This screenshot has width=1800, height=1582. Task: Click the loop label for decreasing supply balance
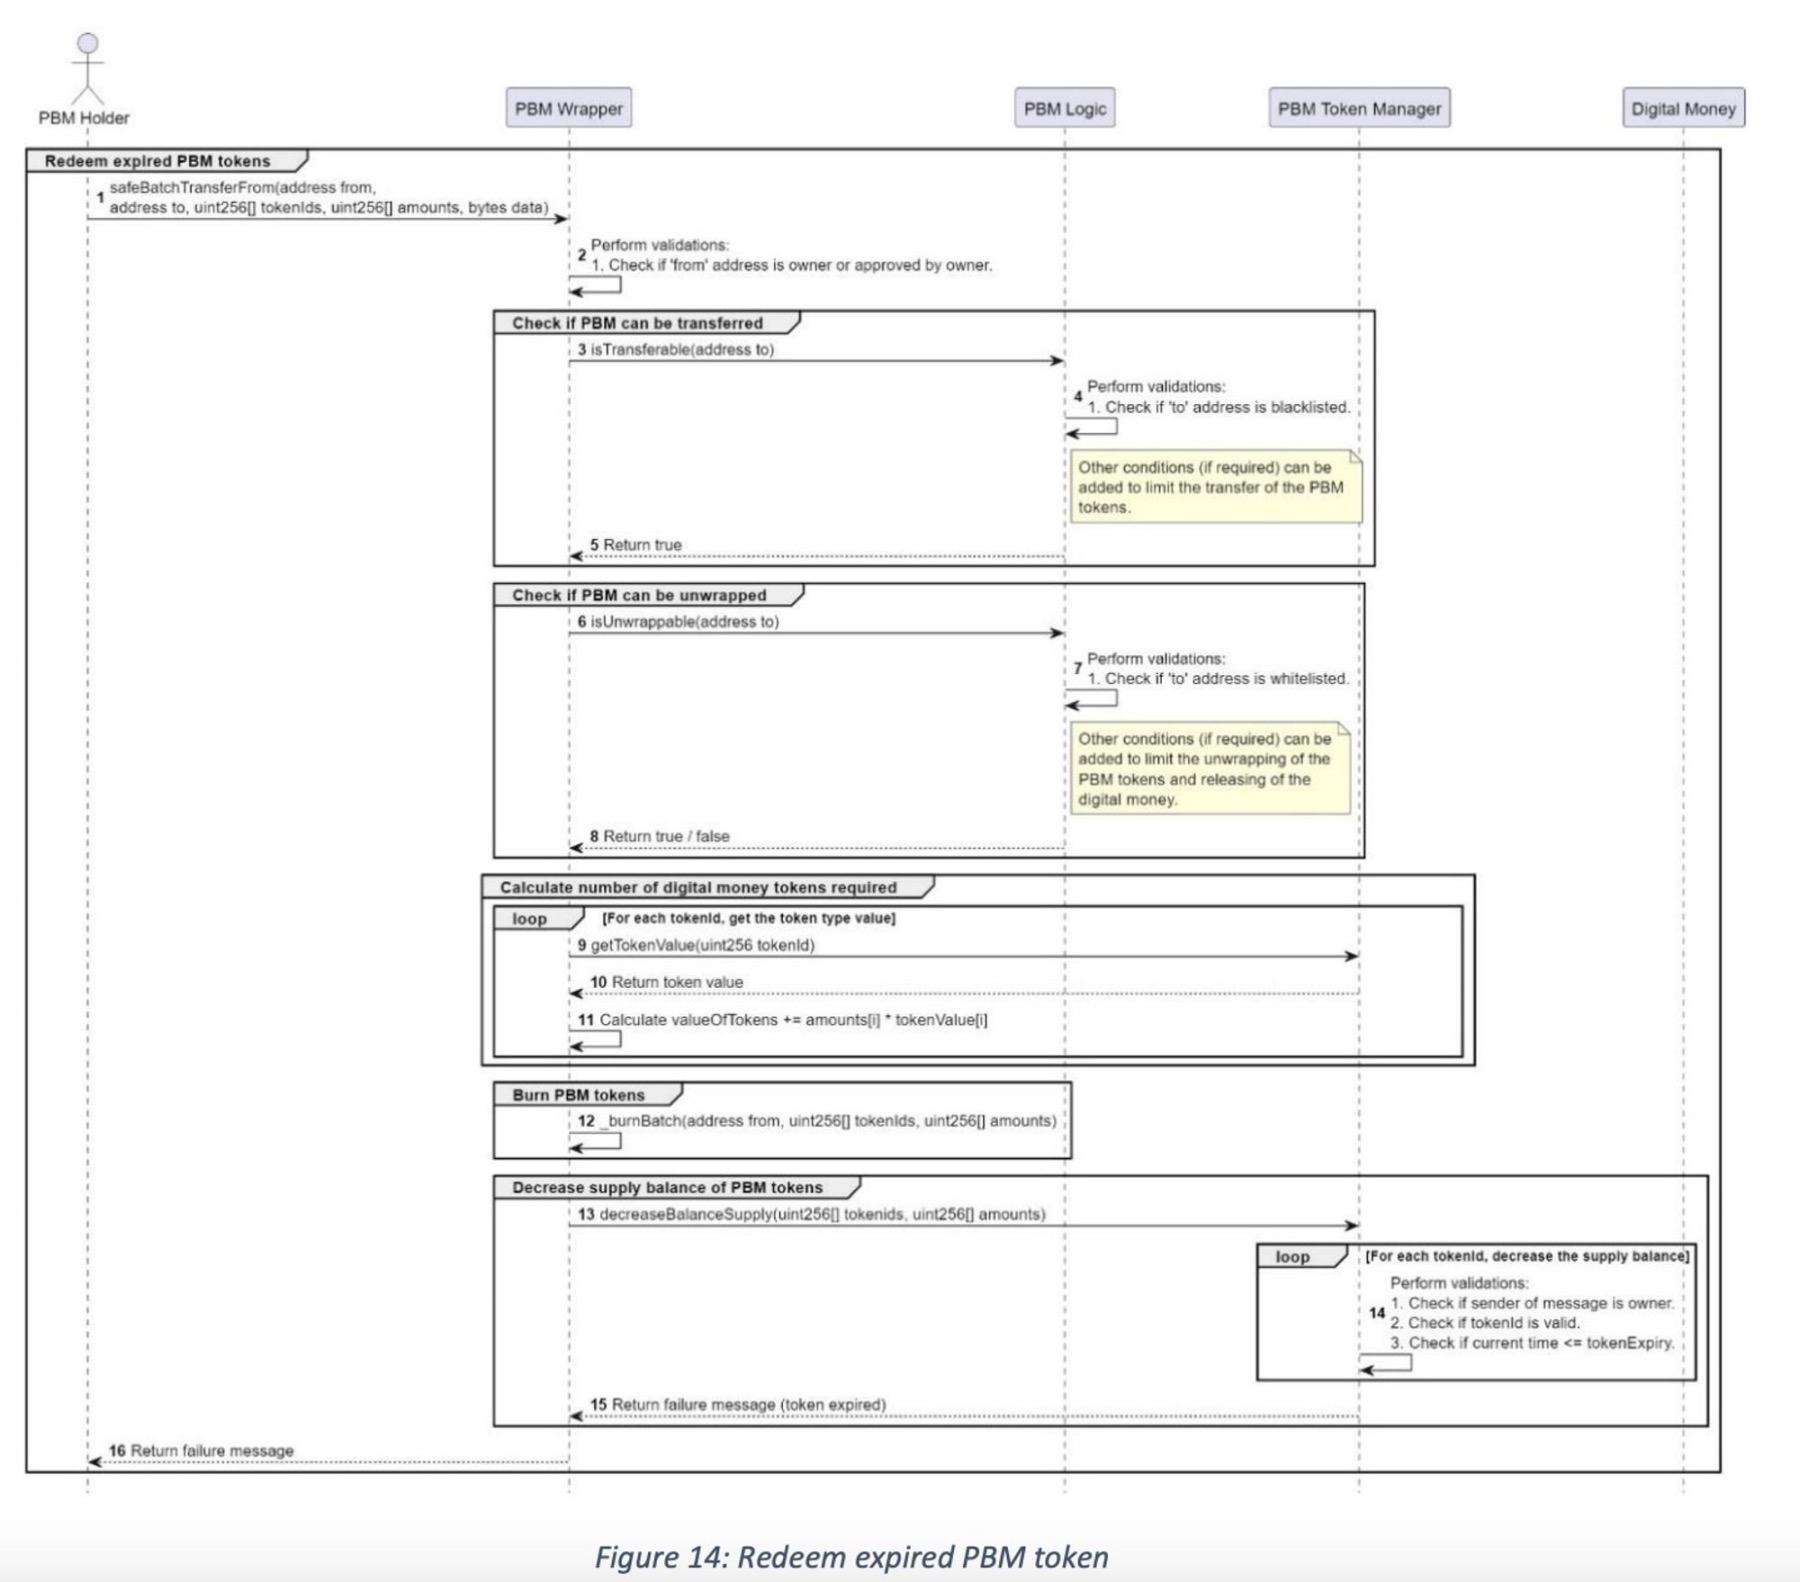pyautogui.click(x=1292, y=1257)
